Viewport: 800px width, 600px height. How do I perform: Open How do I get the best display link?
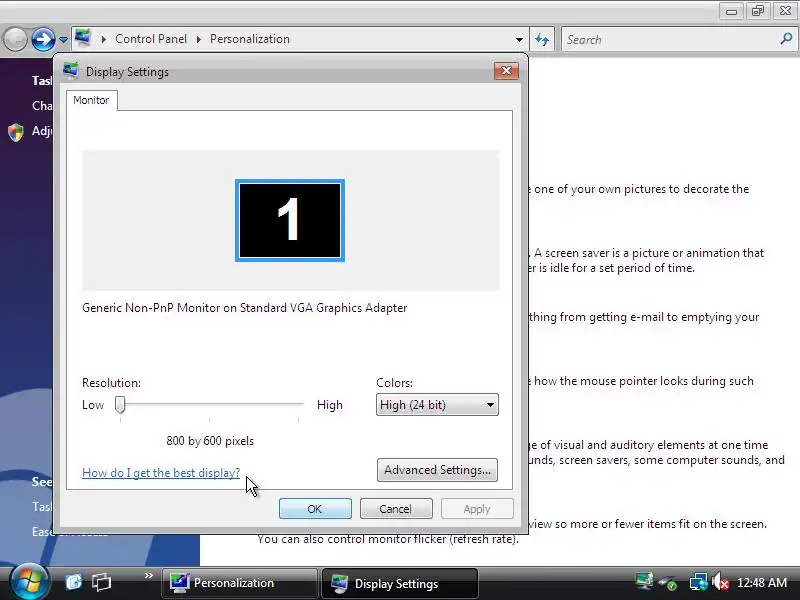pyautogui.click(x=161, y=473)
